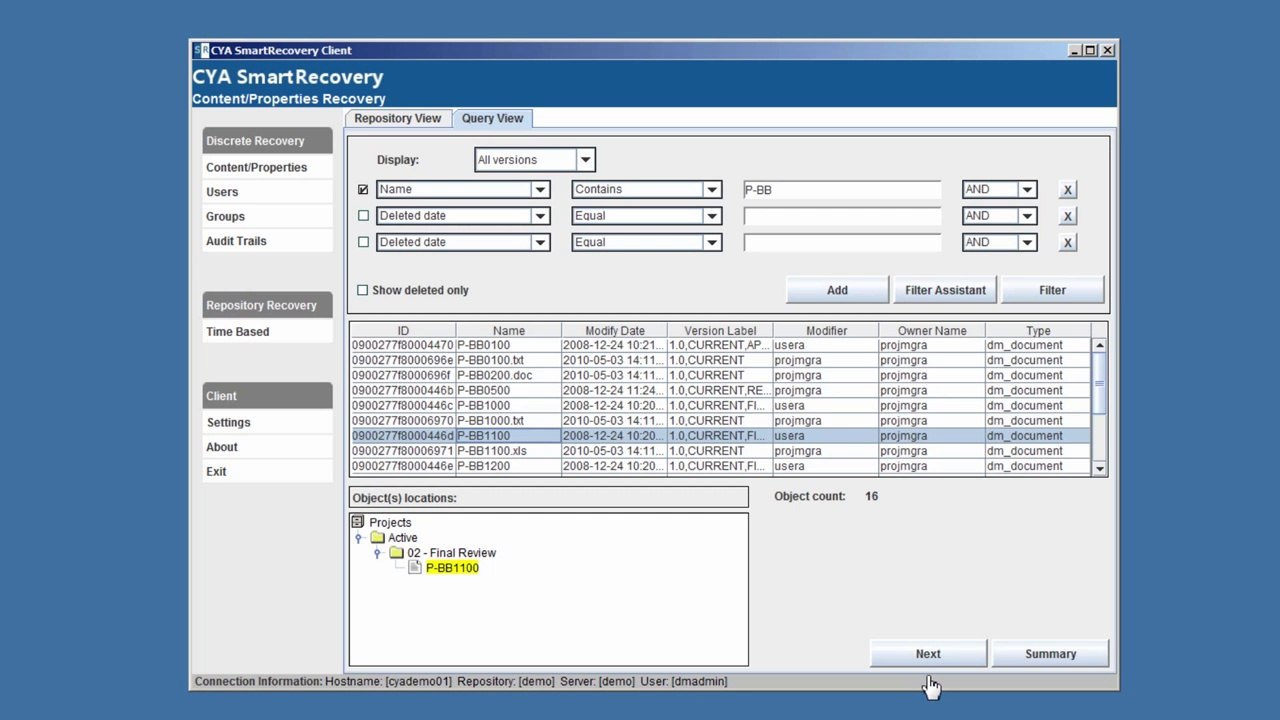1280x720 pixels.
Task: Enable the first Deleted date filter checkbox
Action: click(363, 215)
